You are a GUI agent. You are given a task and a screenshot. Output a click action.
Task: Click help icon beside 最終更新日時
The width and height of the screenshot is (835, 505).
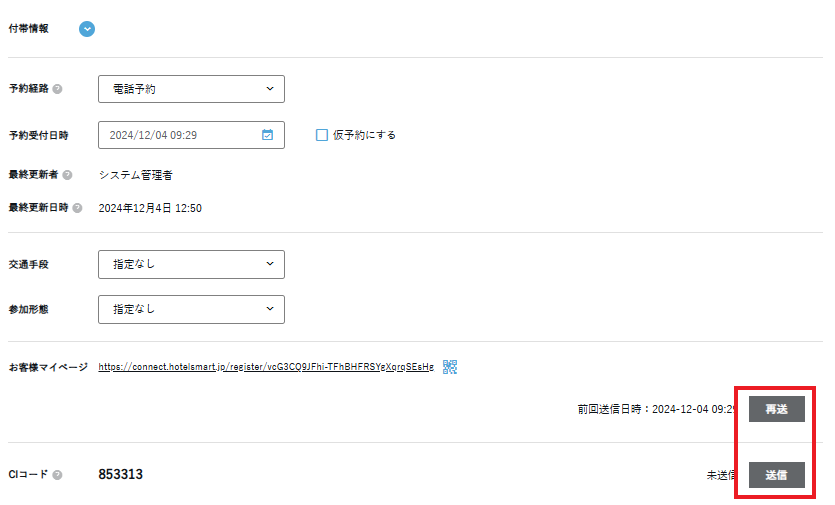point(77,209)
